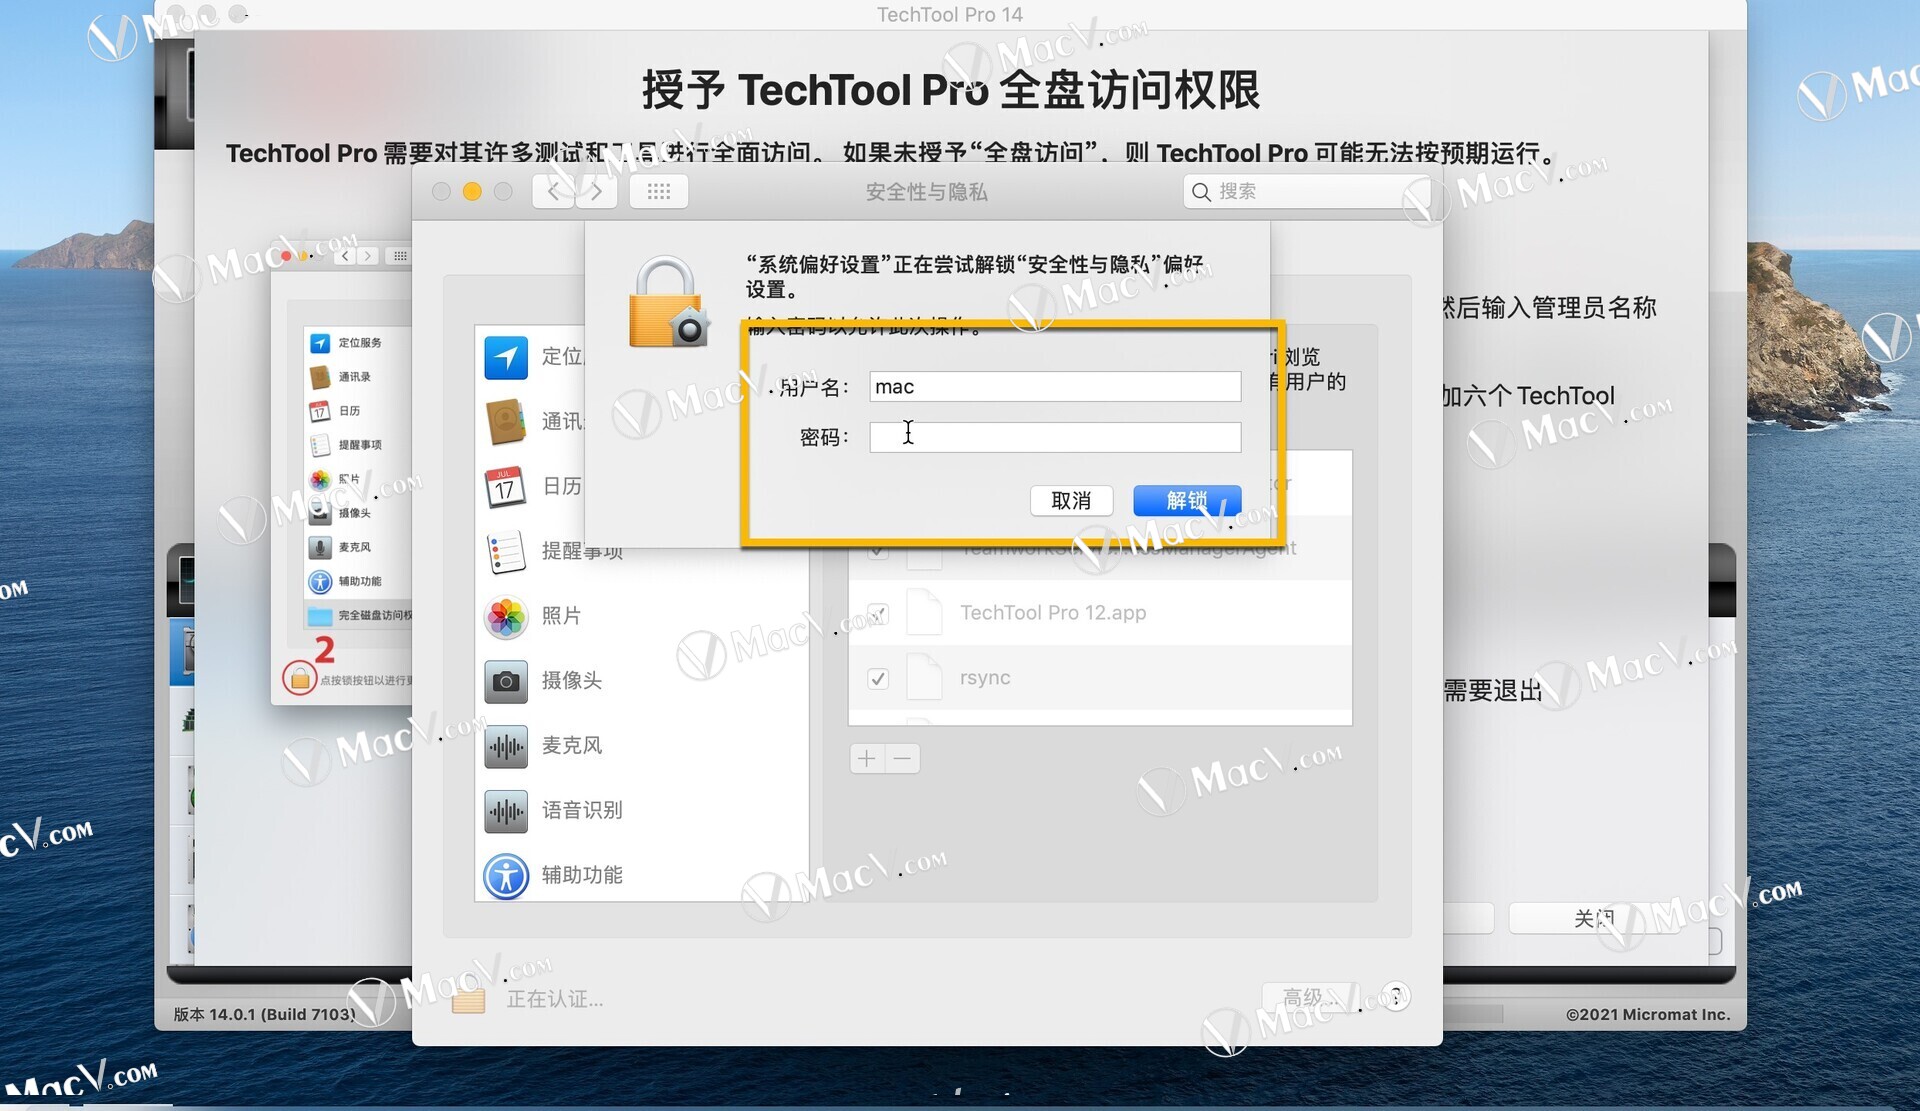Viewport: 1920px width, 1111px height.
Task: Select the Photos (照片) icon in sidebar
Action: 506,617
